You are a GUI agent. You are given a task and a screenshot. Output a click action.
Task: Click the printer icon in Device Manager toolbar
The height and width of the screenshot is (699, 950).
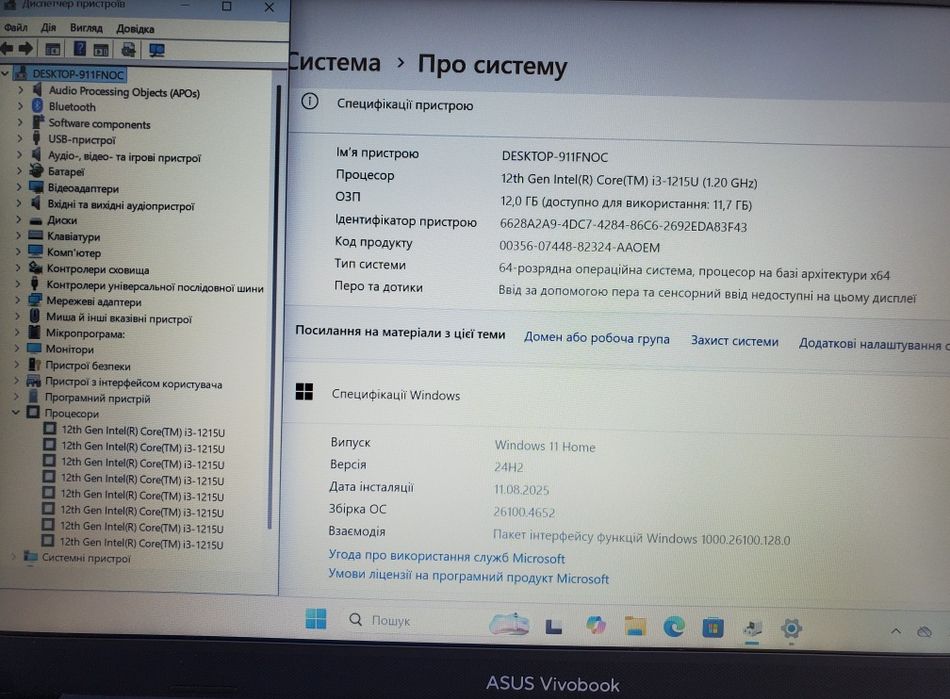point(128,49)
